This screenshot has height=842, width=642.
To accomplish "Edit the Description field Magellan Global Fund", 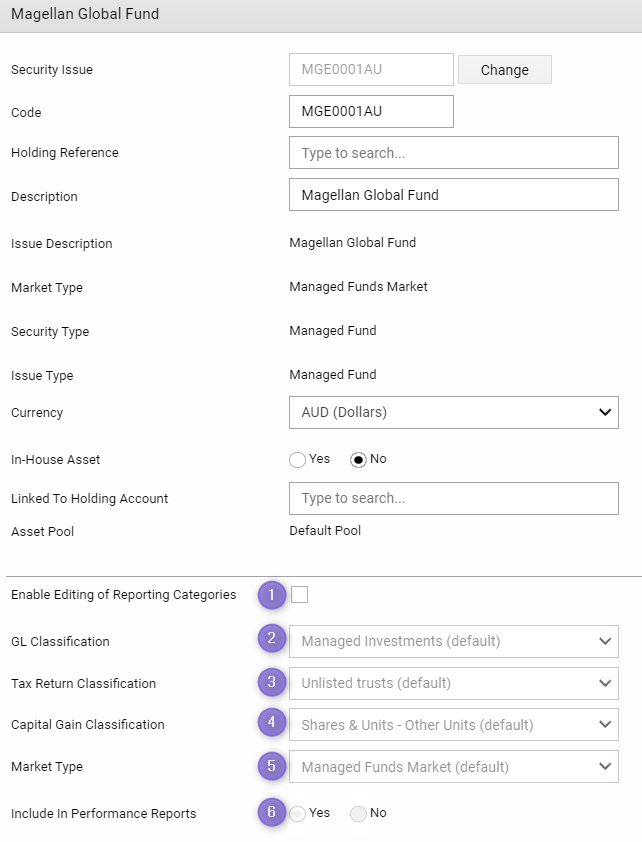I will pos(454,195).
